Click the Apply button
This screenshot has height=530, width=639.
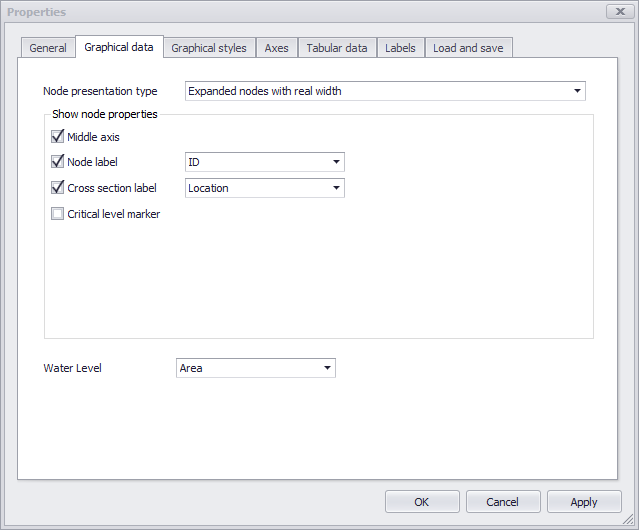584,501
